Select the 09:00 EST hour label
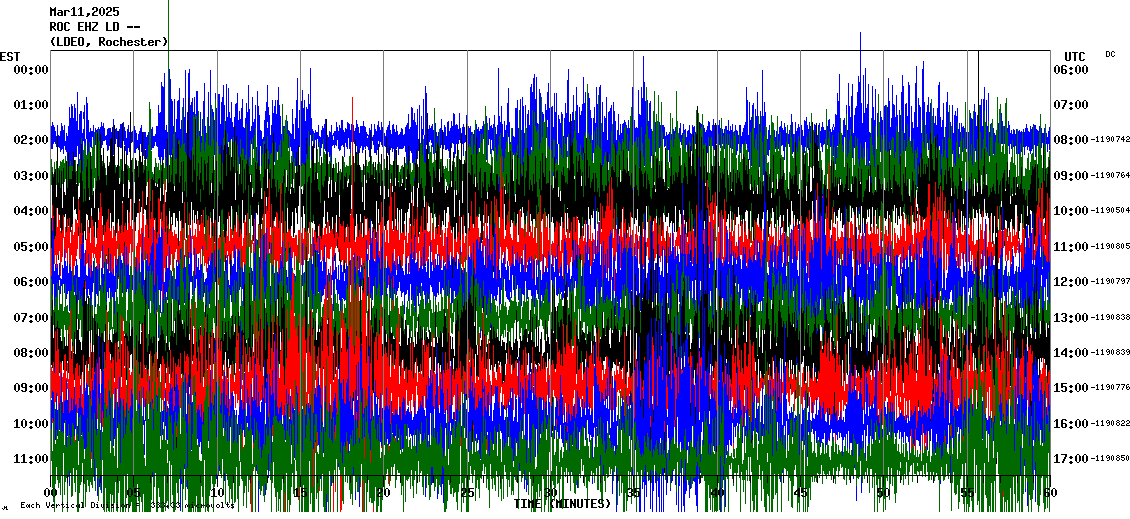 point(32,388)
